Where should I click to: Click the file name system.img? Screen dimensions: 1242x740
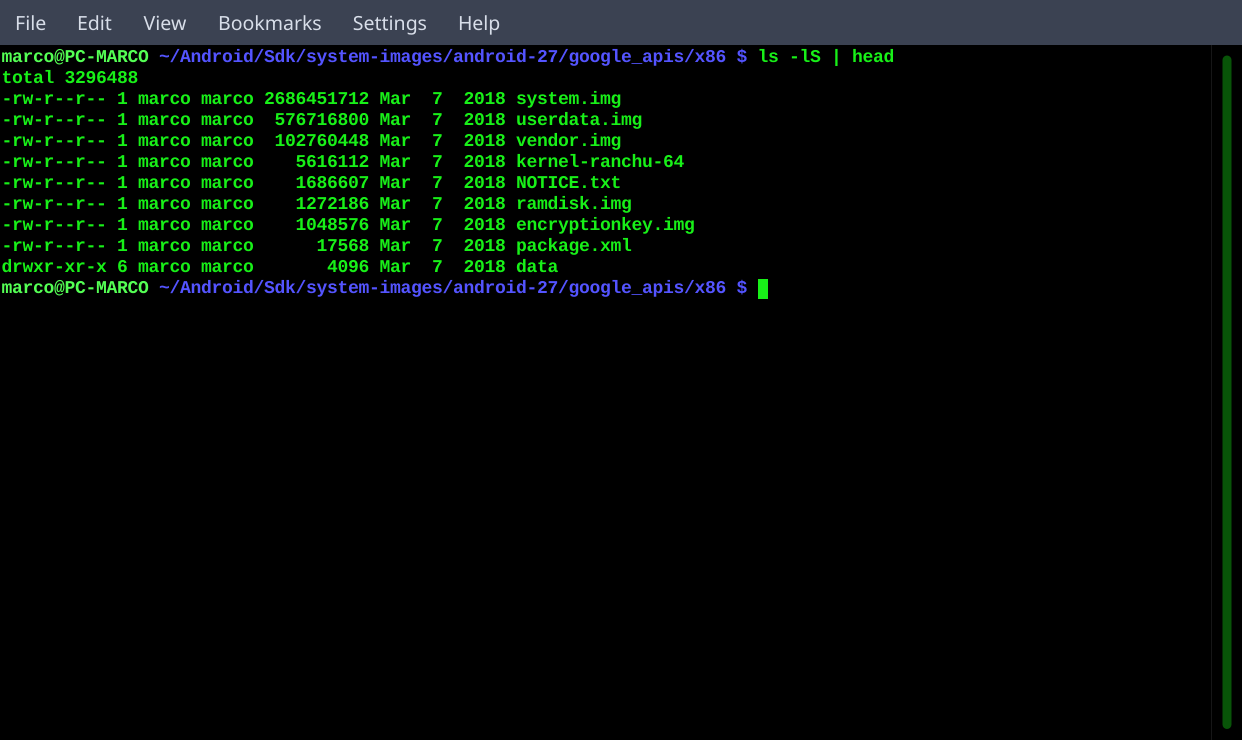click(x=568, y=99)
